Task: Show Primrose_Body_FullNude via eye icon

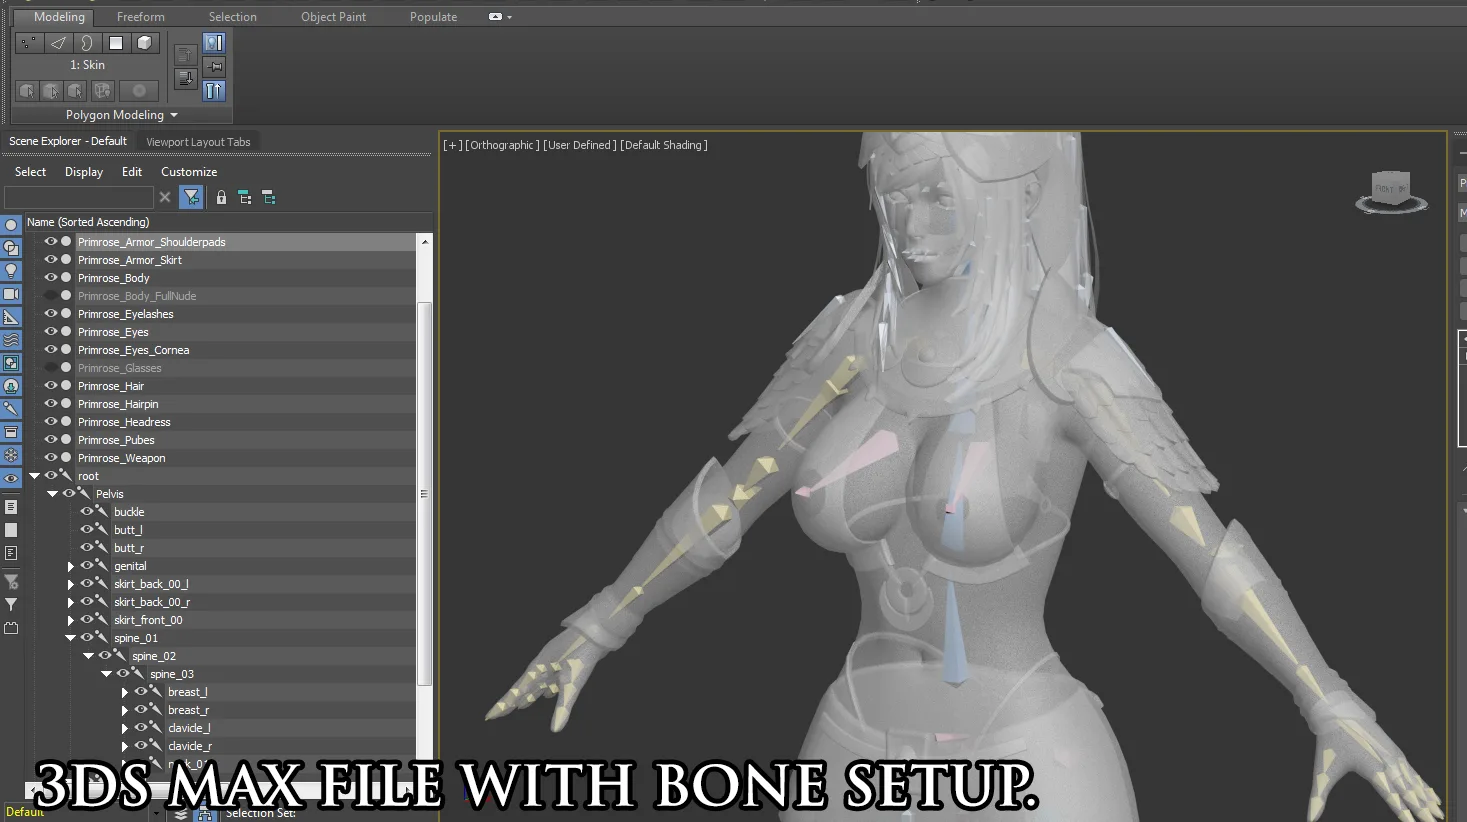Action: coord(50,295)
